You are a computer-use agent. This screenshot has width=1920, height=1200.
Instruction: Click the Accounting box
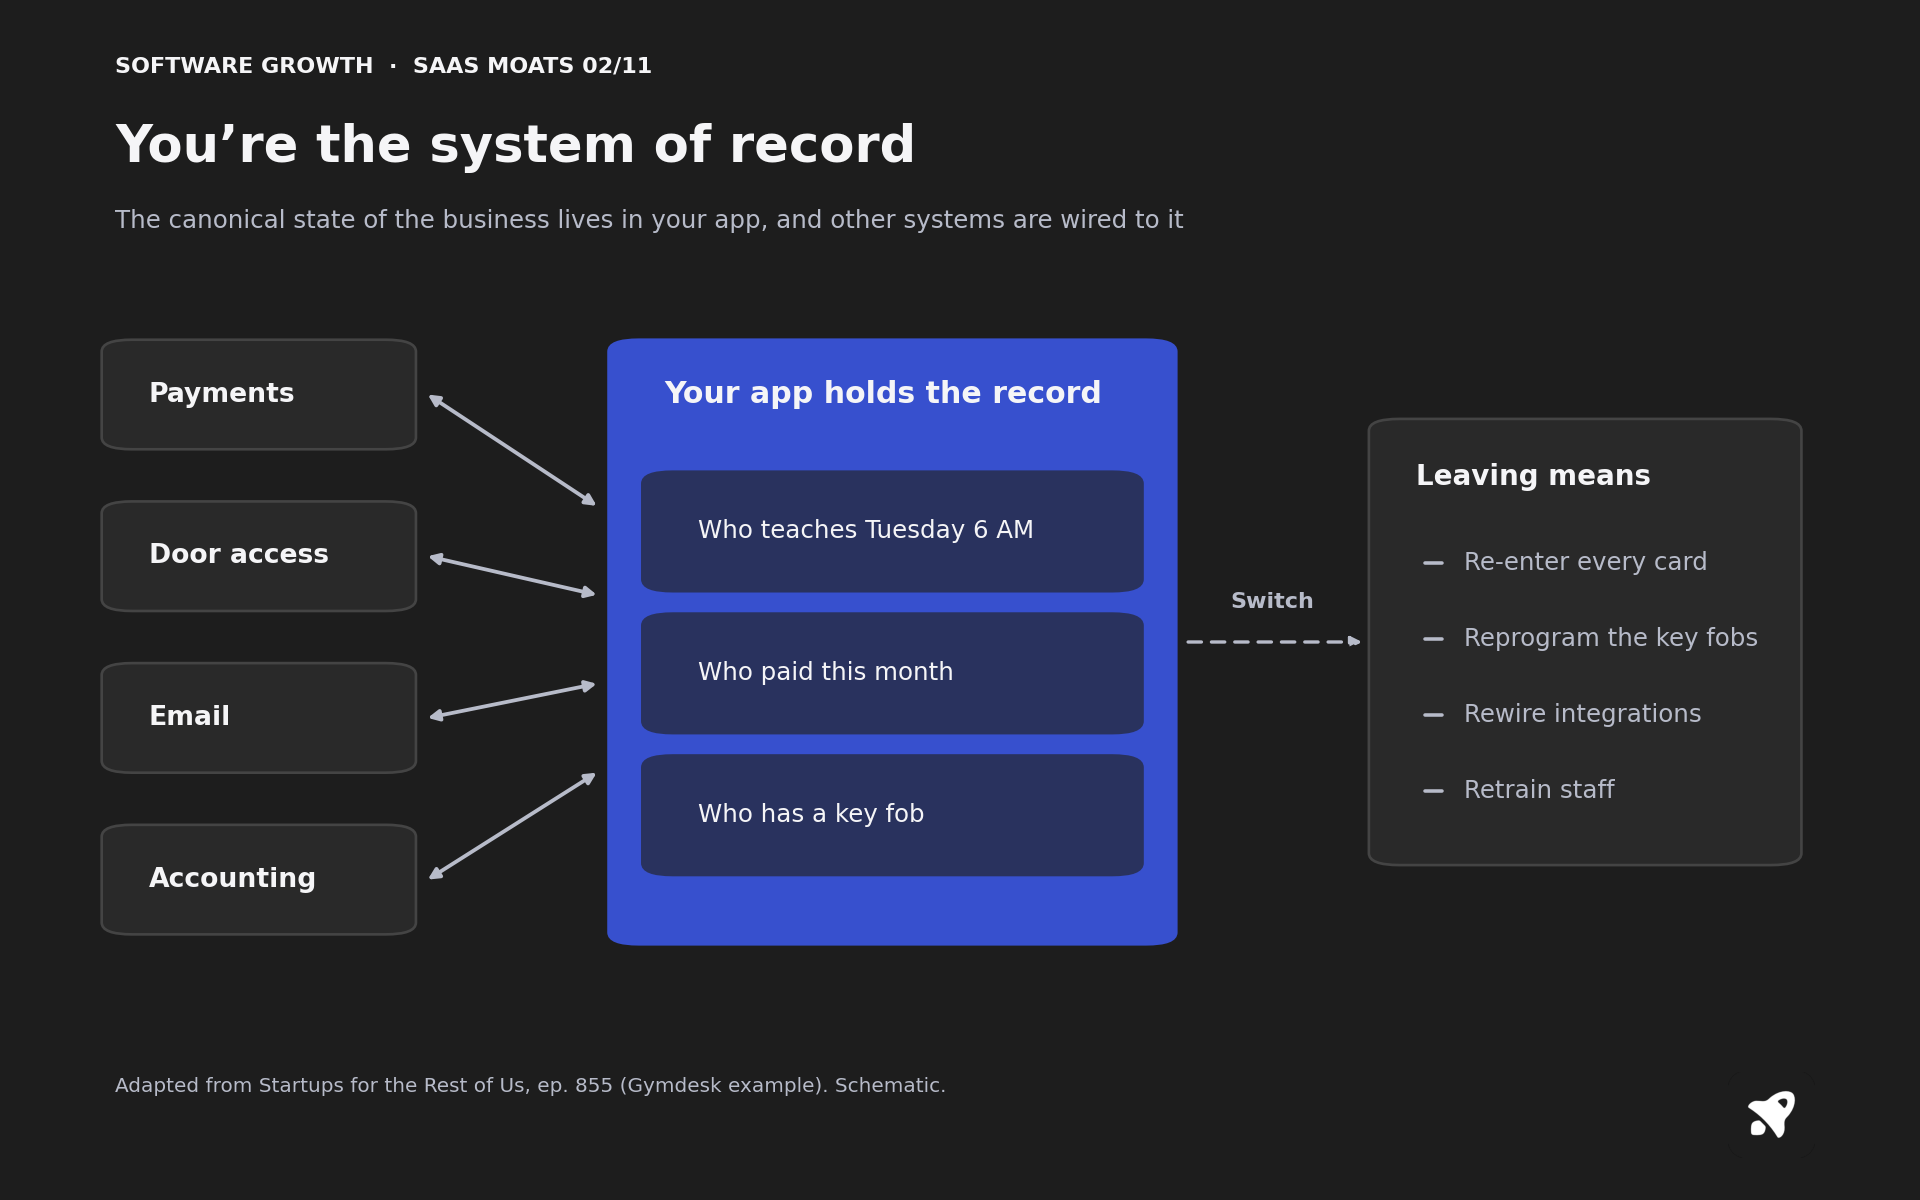(259, 880)
